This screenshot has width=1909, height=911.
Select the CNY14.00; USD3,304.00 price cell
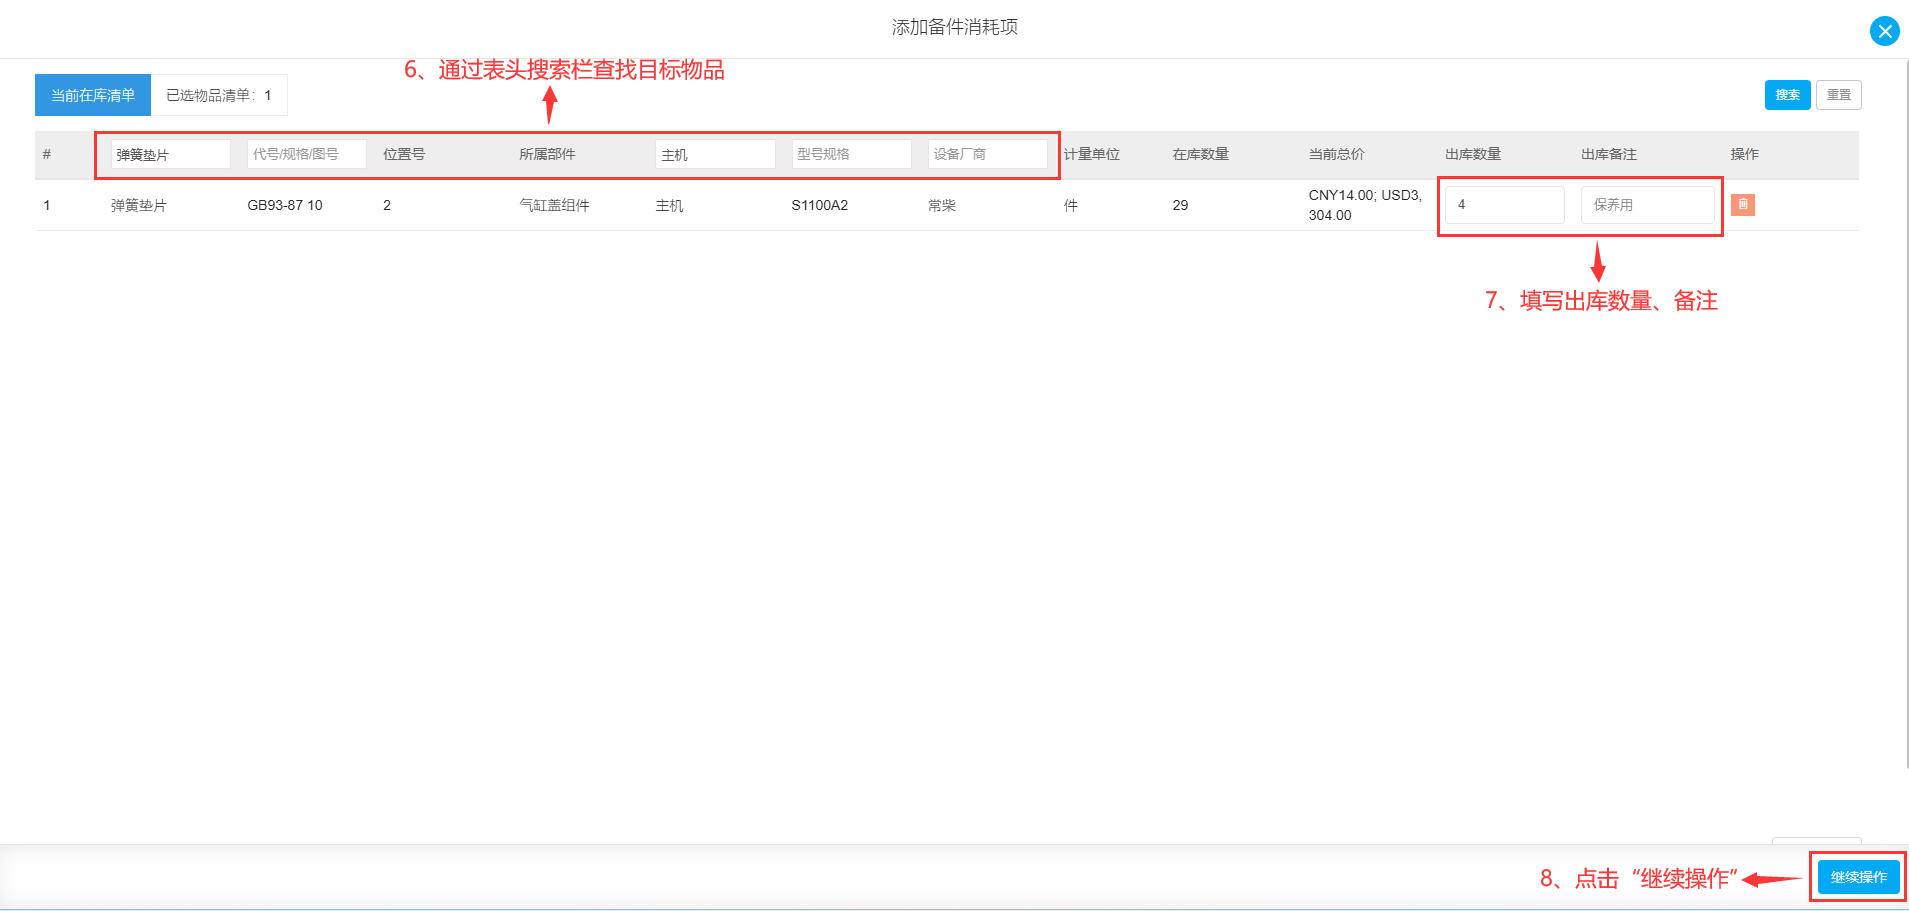[1365, 205]
